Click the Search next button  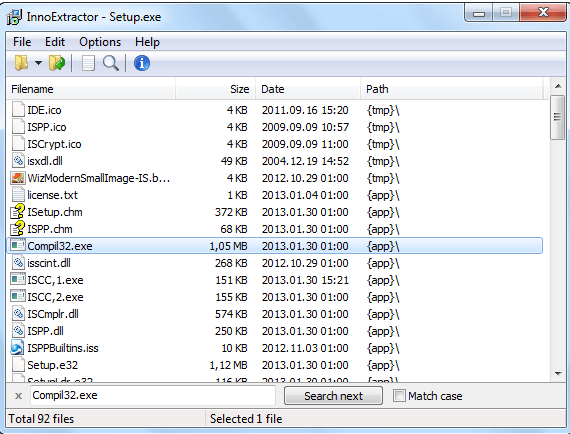333,395
